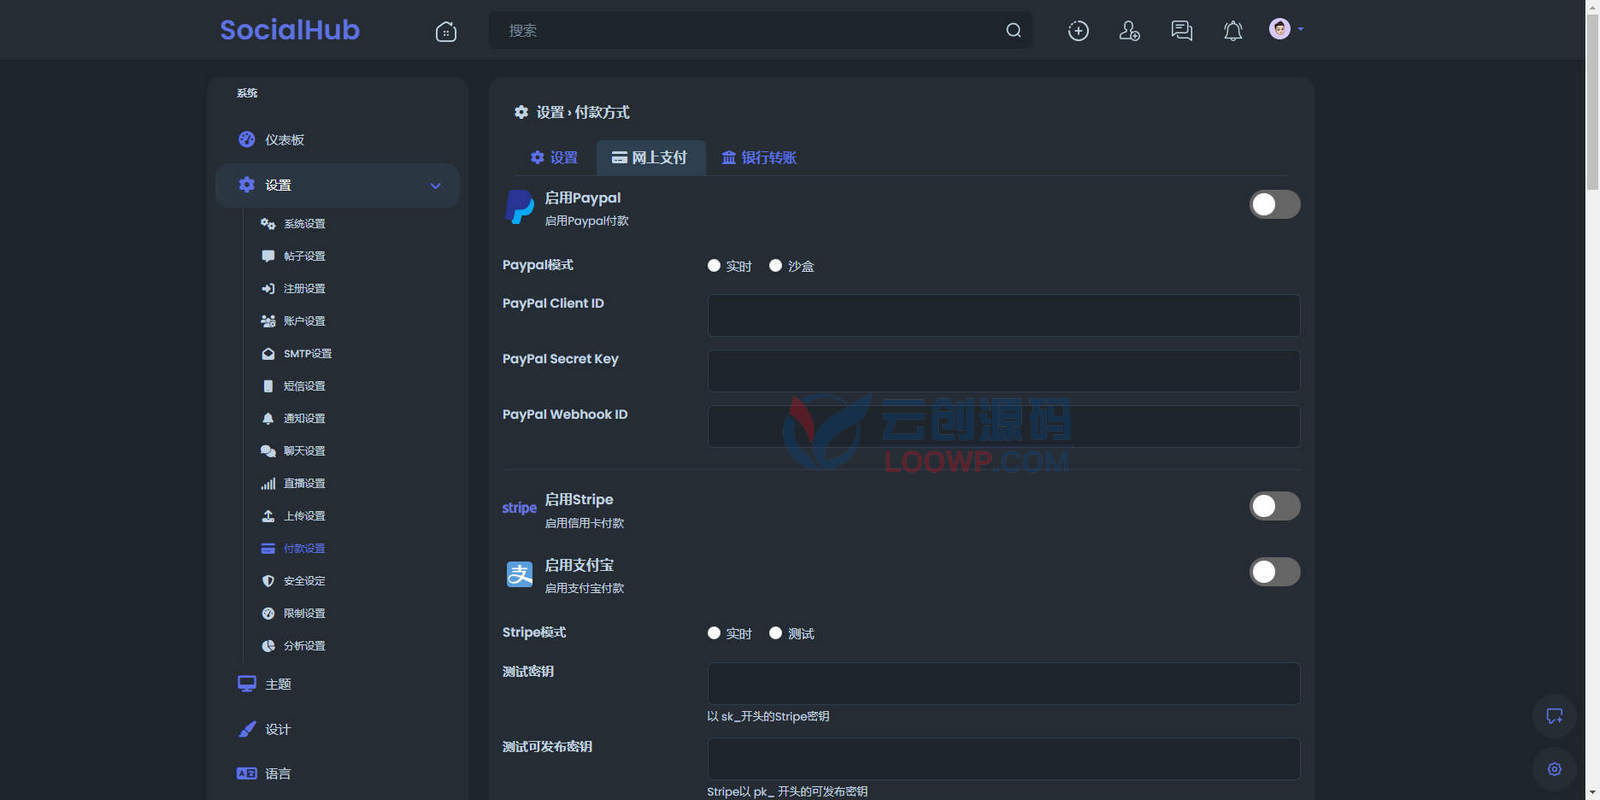Screen dimensions: 1600x800
Task: Switch to the 设置 tab
Action: tap(554, 158)
